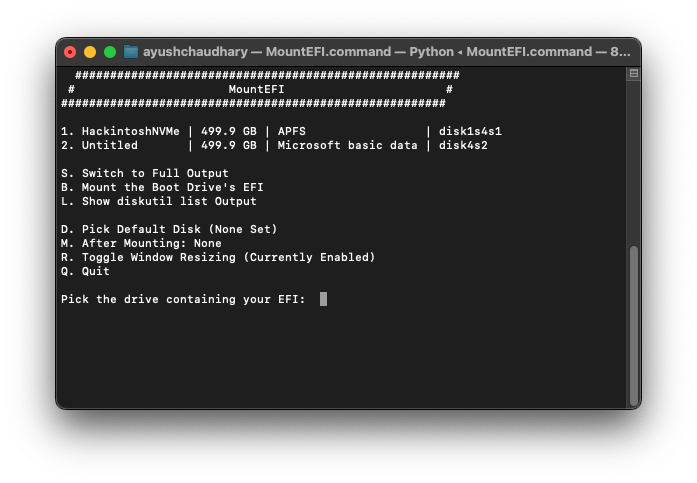Click the 'Switch to Full Output' option
697x483 pixels.
coord(145,173)
